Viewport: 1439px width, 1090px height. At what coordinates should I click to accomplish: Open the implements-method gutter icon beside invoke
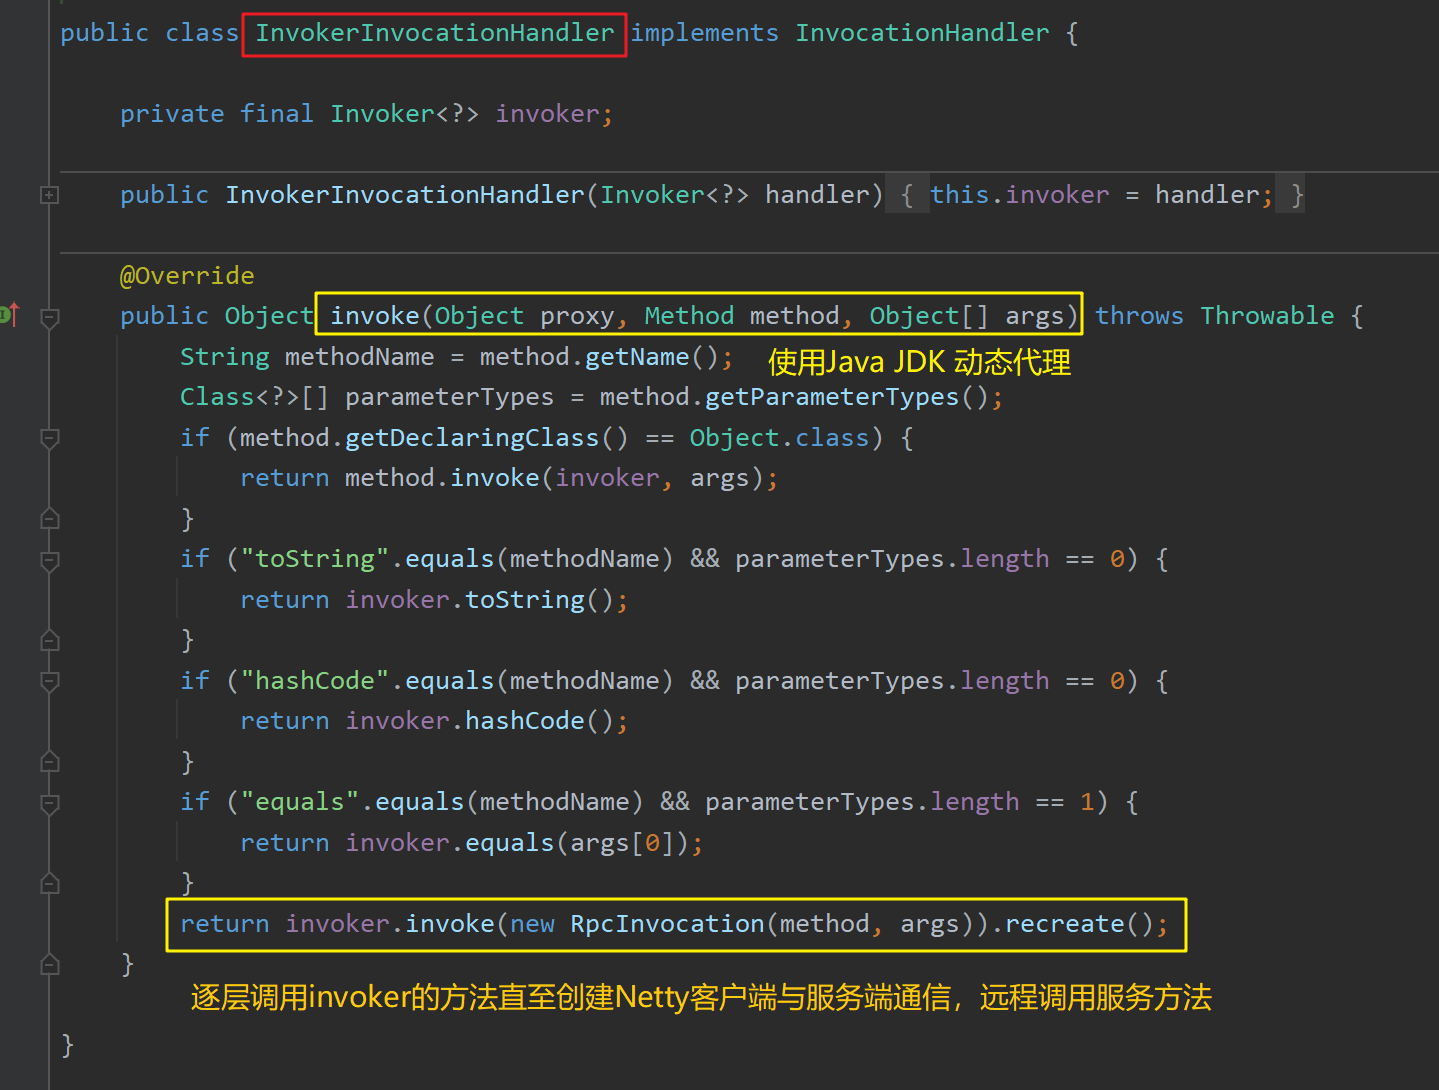[10, 315]
